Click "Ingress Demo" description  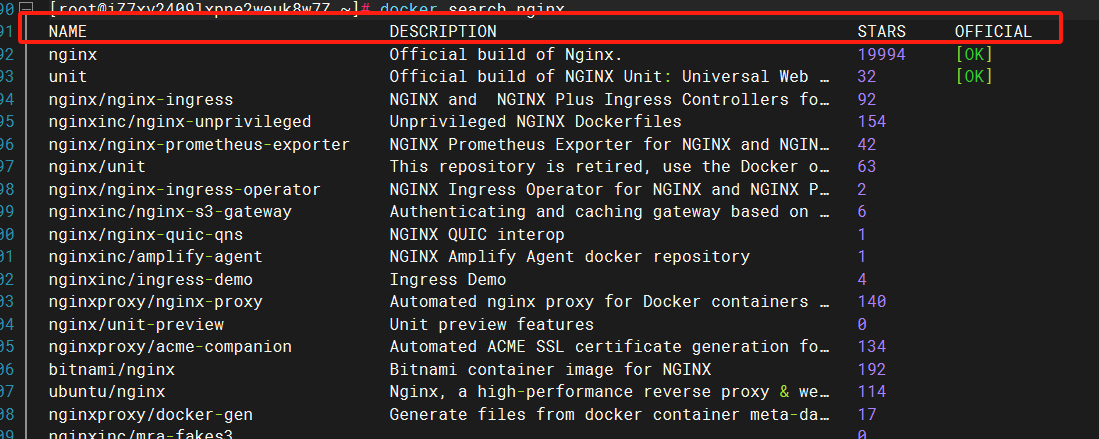448,279
